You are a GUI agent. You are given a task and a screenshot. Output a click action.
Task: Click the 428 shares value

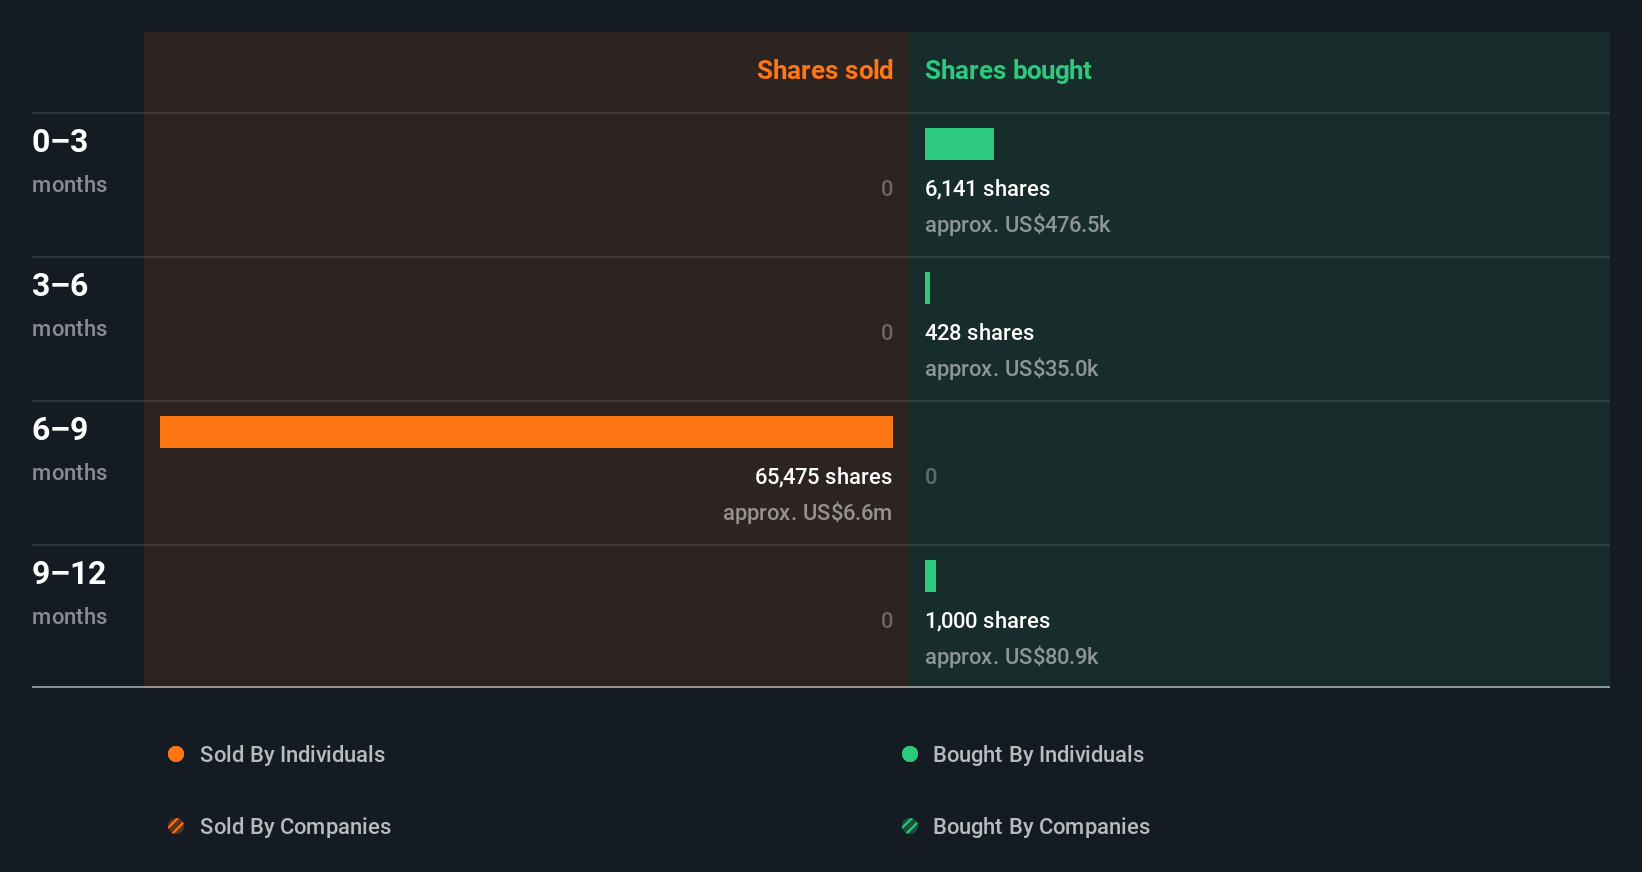(979, 333)
